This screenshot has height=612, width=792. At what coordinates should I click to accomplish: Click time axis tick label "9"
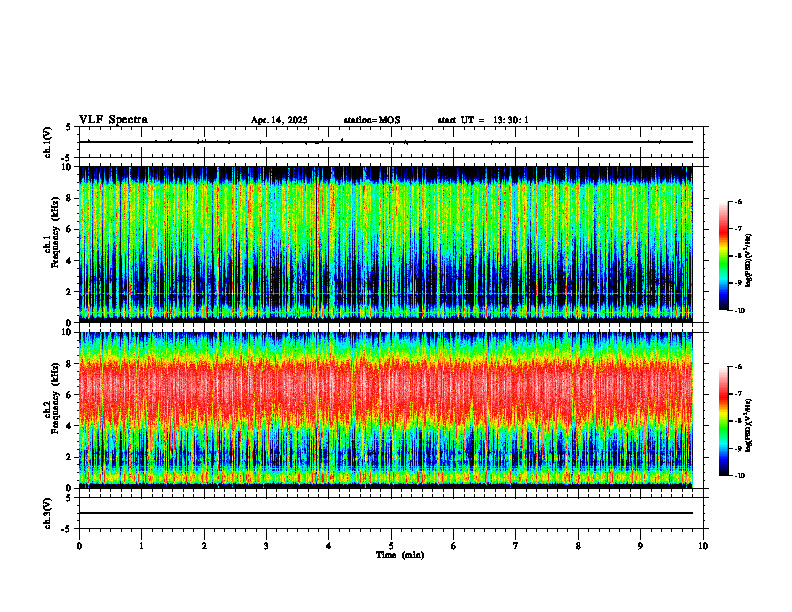[640, 546]
